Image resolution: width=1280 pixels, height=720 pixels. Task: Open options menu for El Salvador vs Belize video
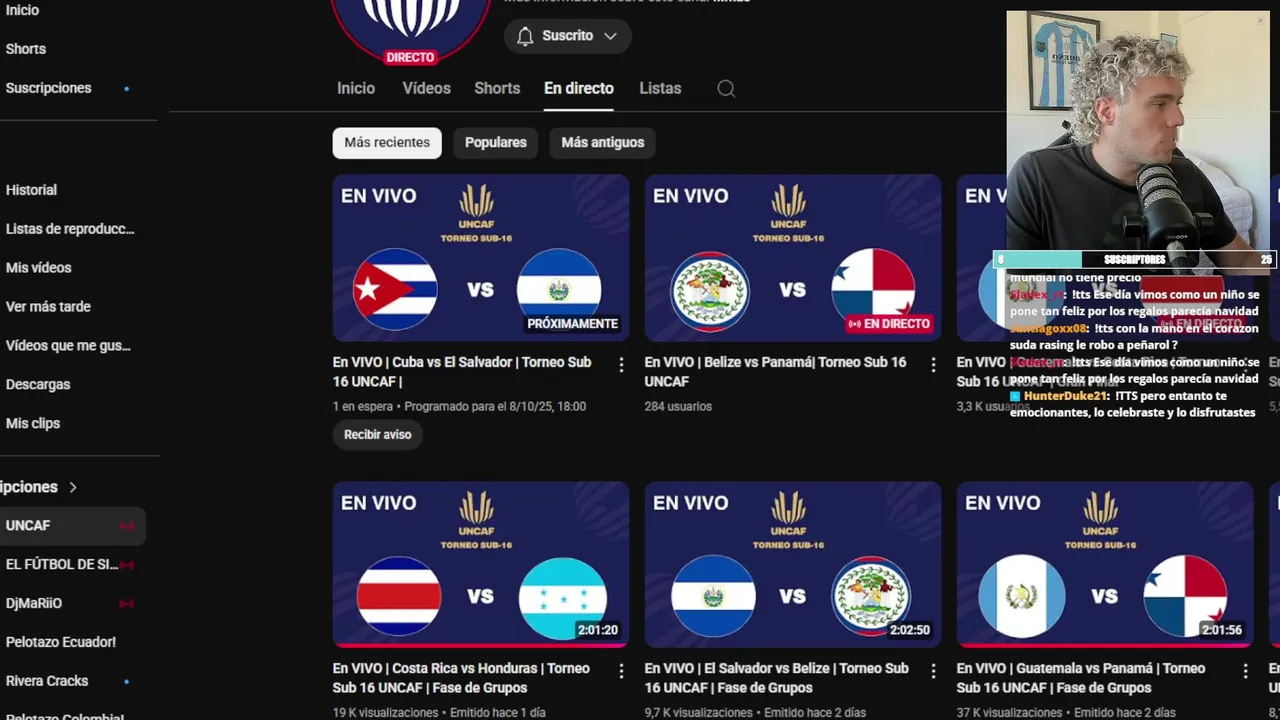click(x=933, y=671)
